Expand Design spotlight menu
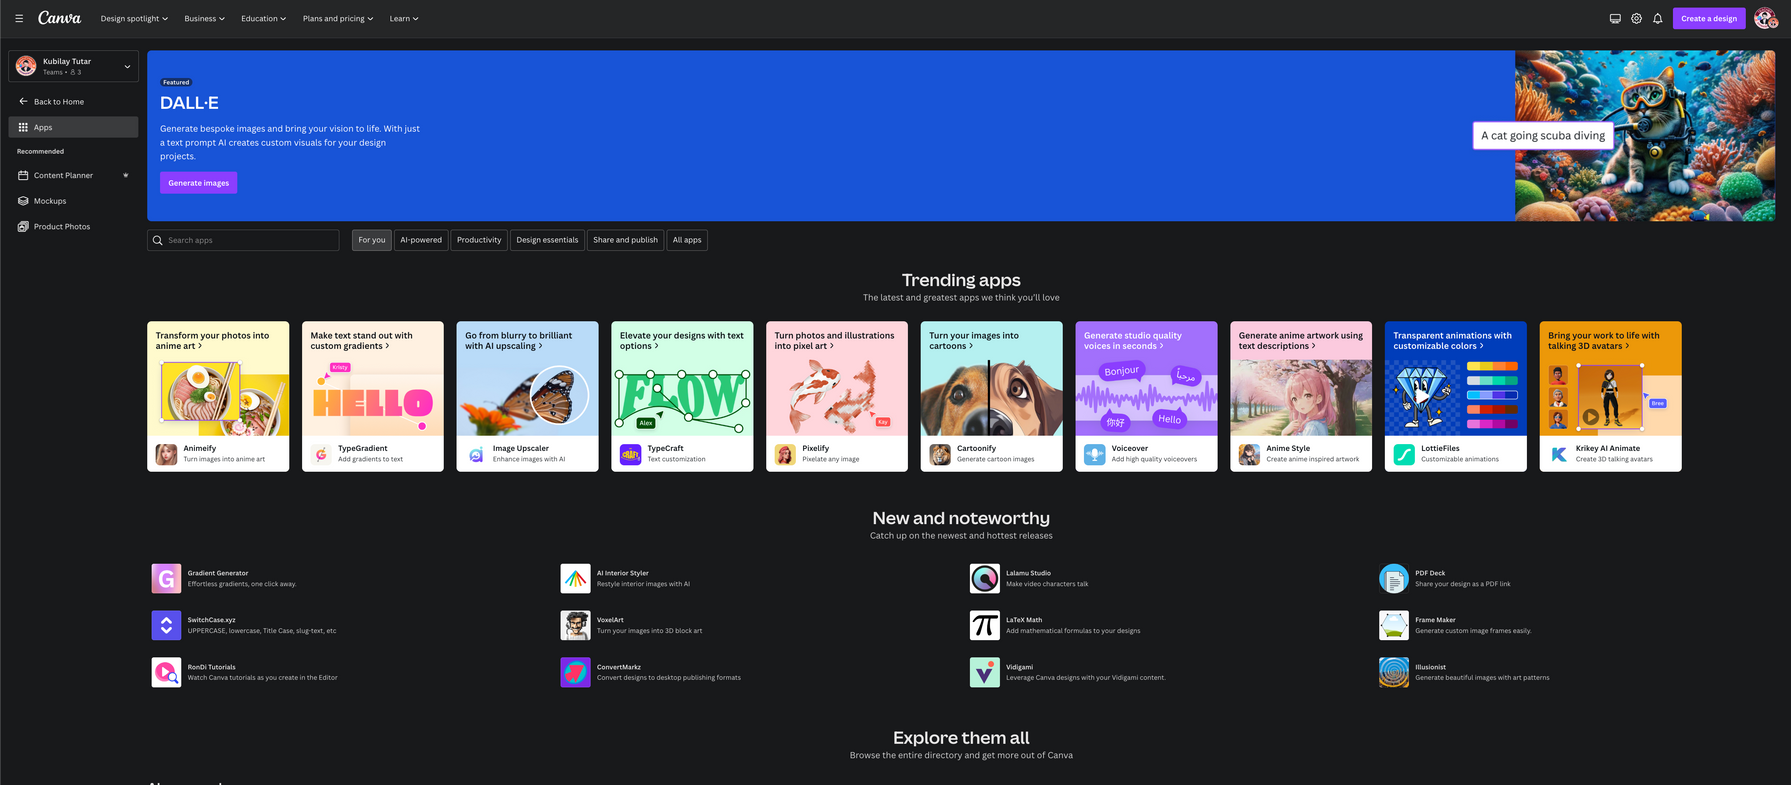This screenshot has width=1791, height=785. (x=134, y=18)
